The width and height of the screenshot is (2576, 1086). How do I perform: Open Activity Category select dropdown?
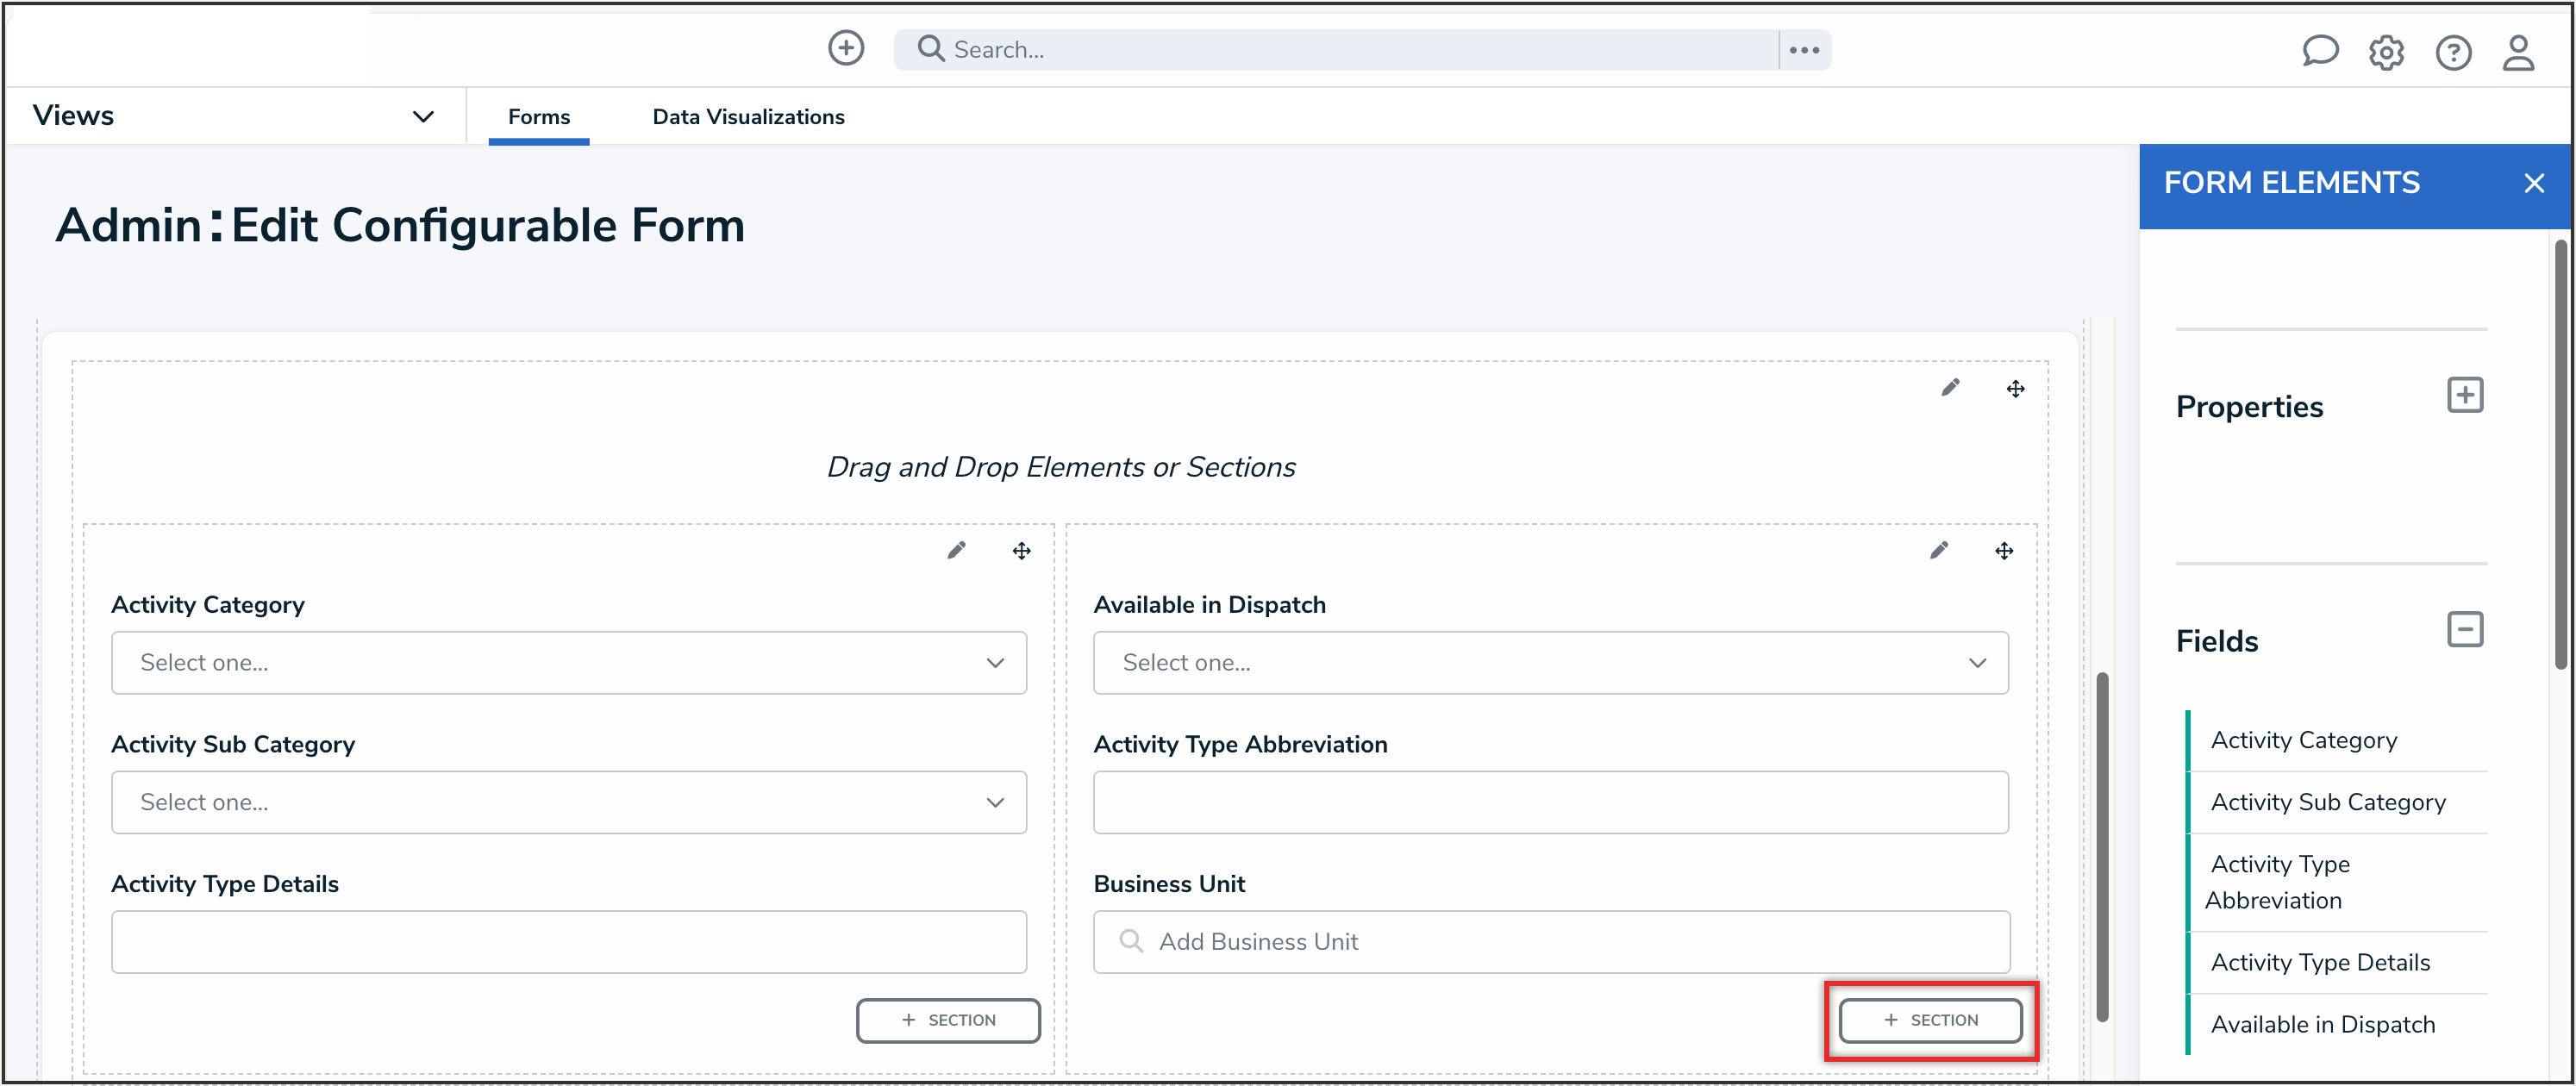[x=568, y=662]
